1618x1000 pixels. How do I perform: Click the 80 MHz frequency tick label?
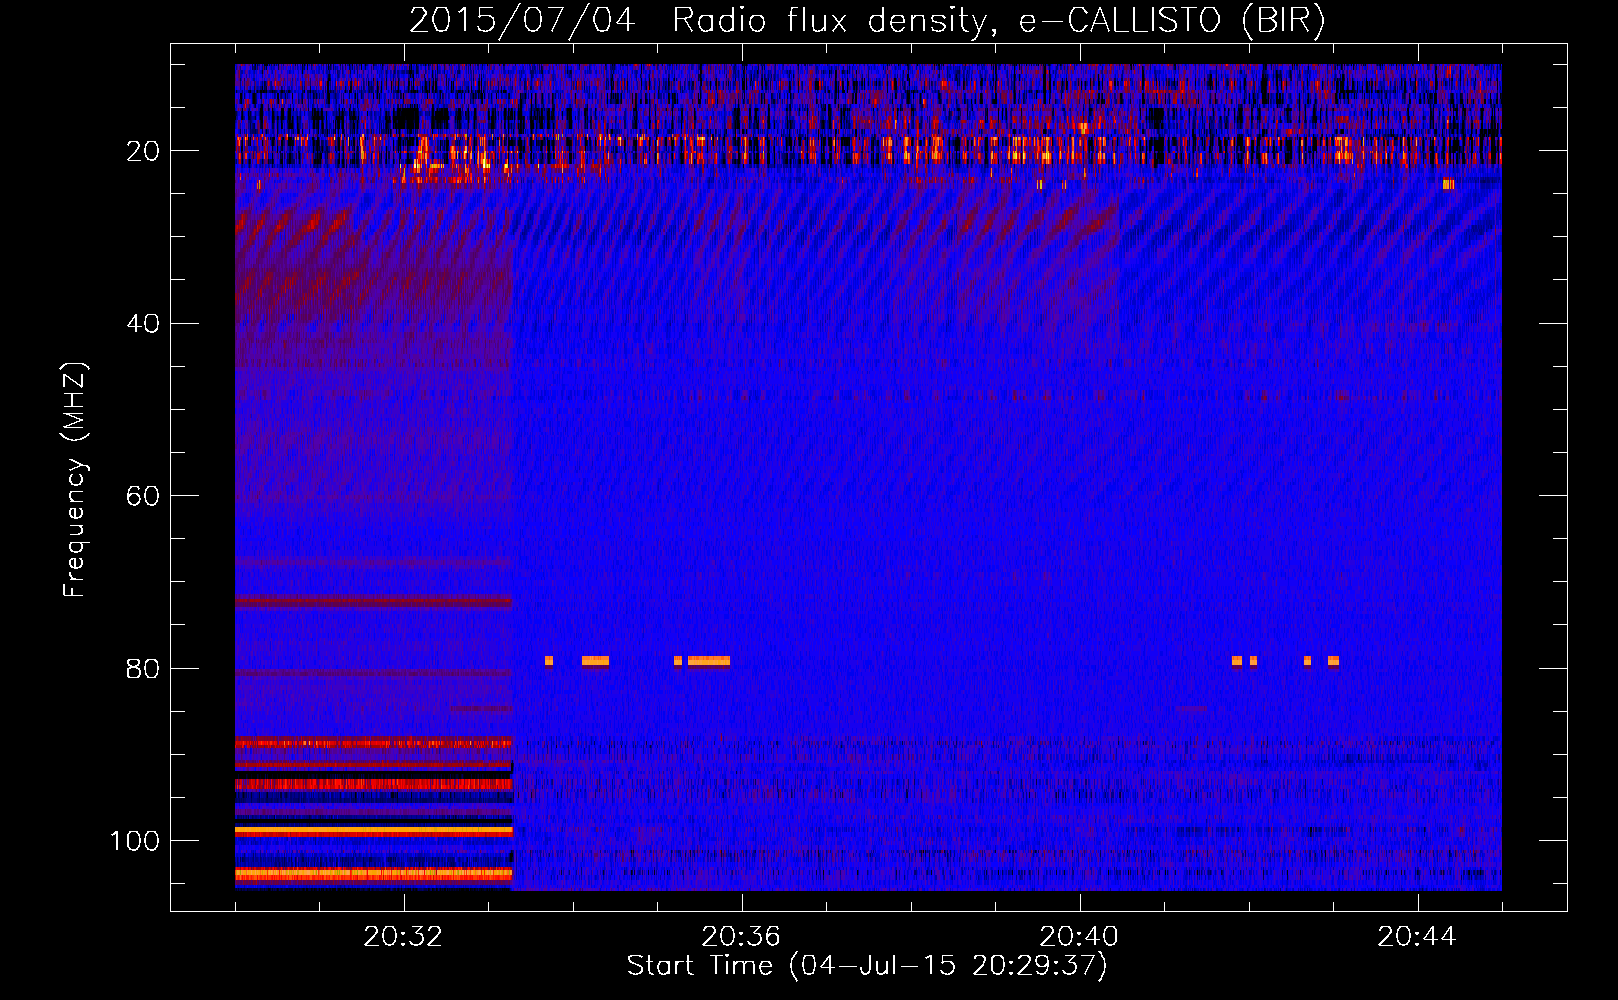coord(143,669)
